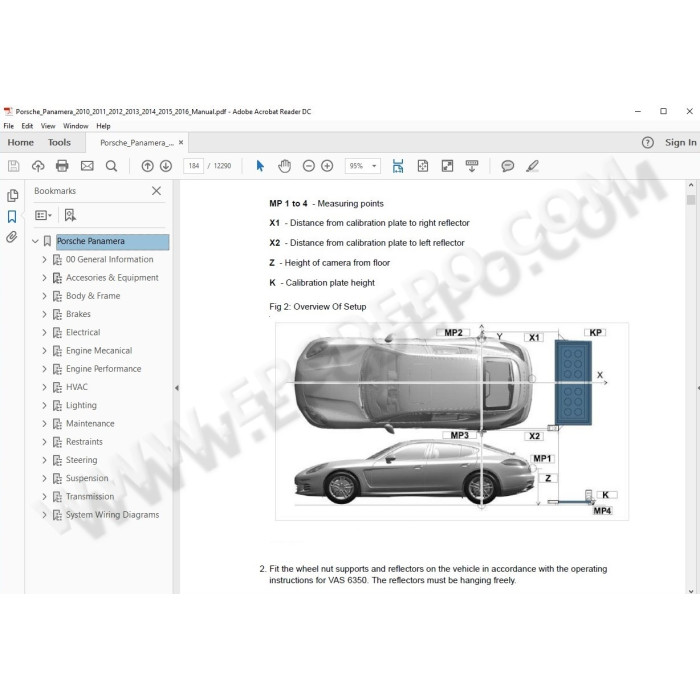
Task: Click the upload to cloud icon
Action: (38, 166)
